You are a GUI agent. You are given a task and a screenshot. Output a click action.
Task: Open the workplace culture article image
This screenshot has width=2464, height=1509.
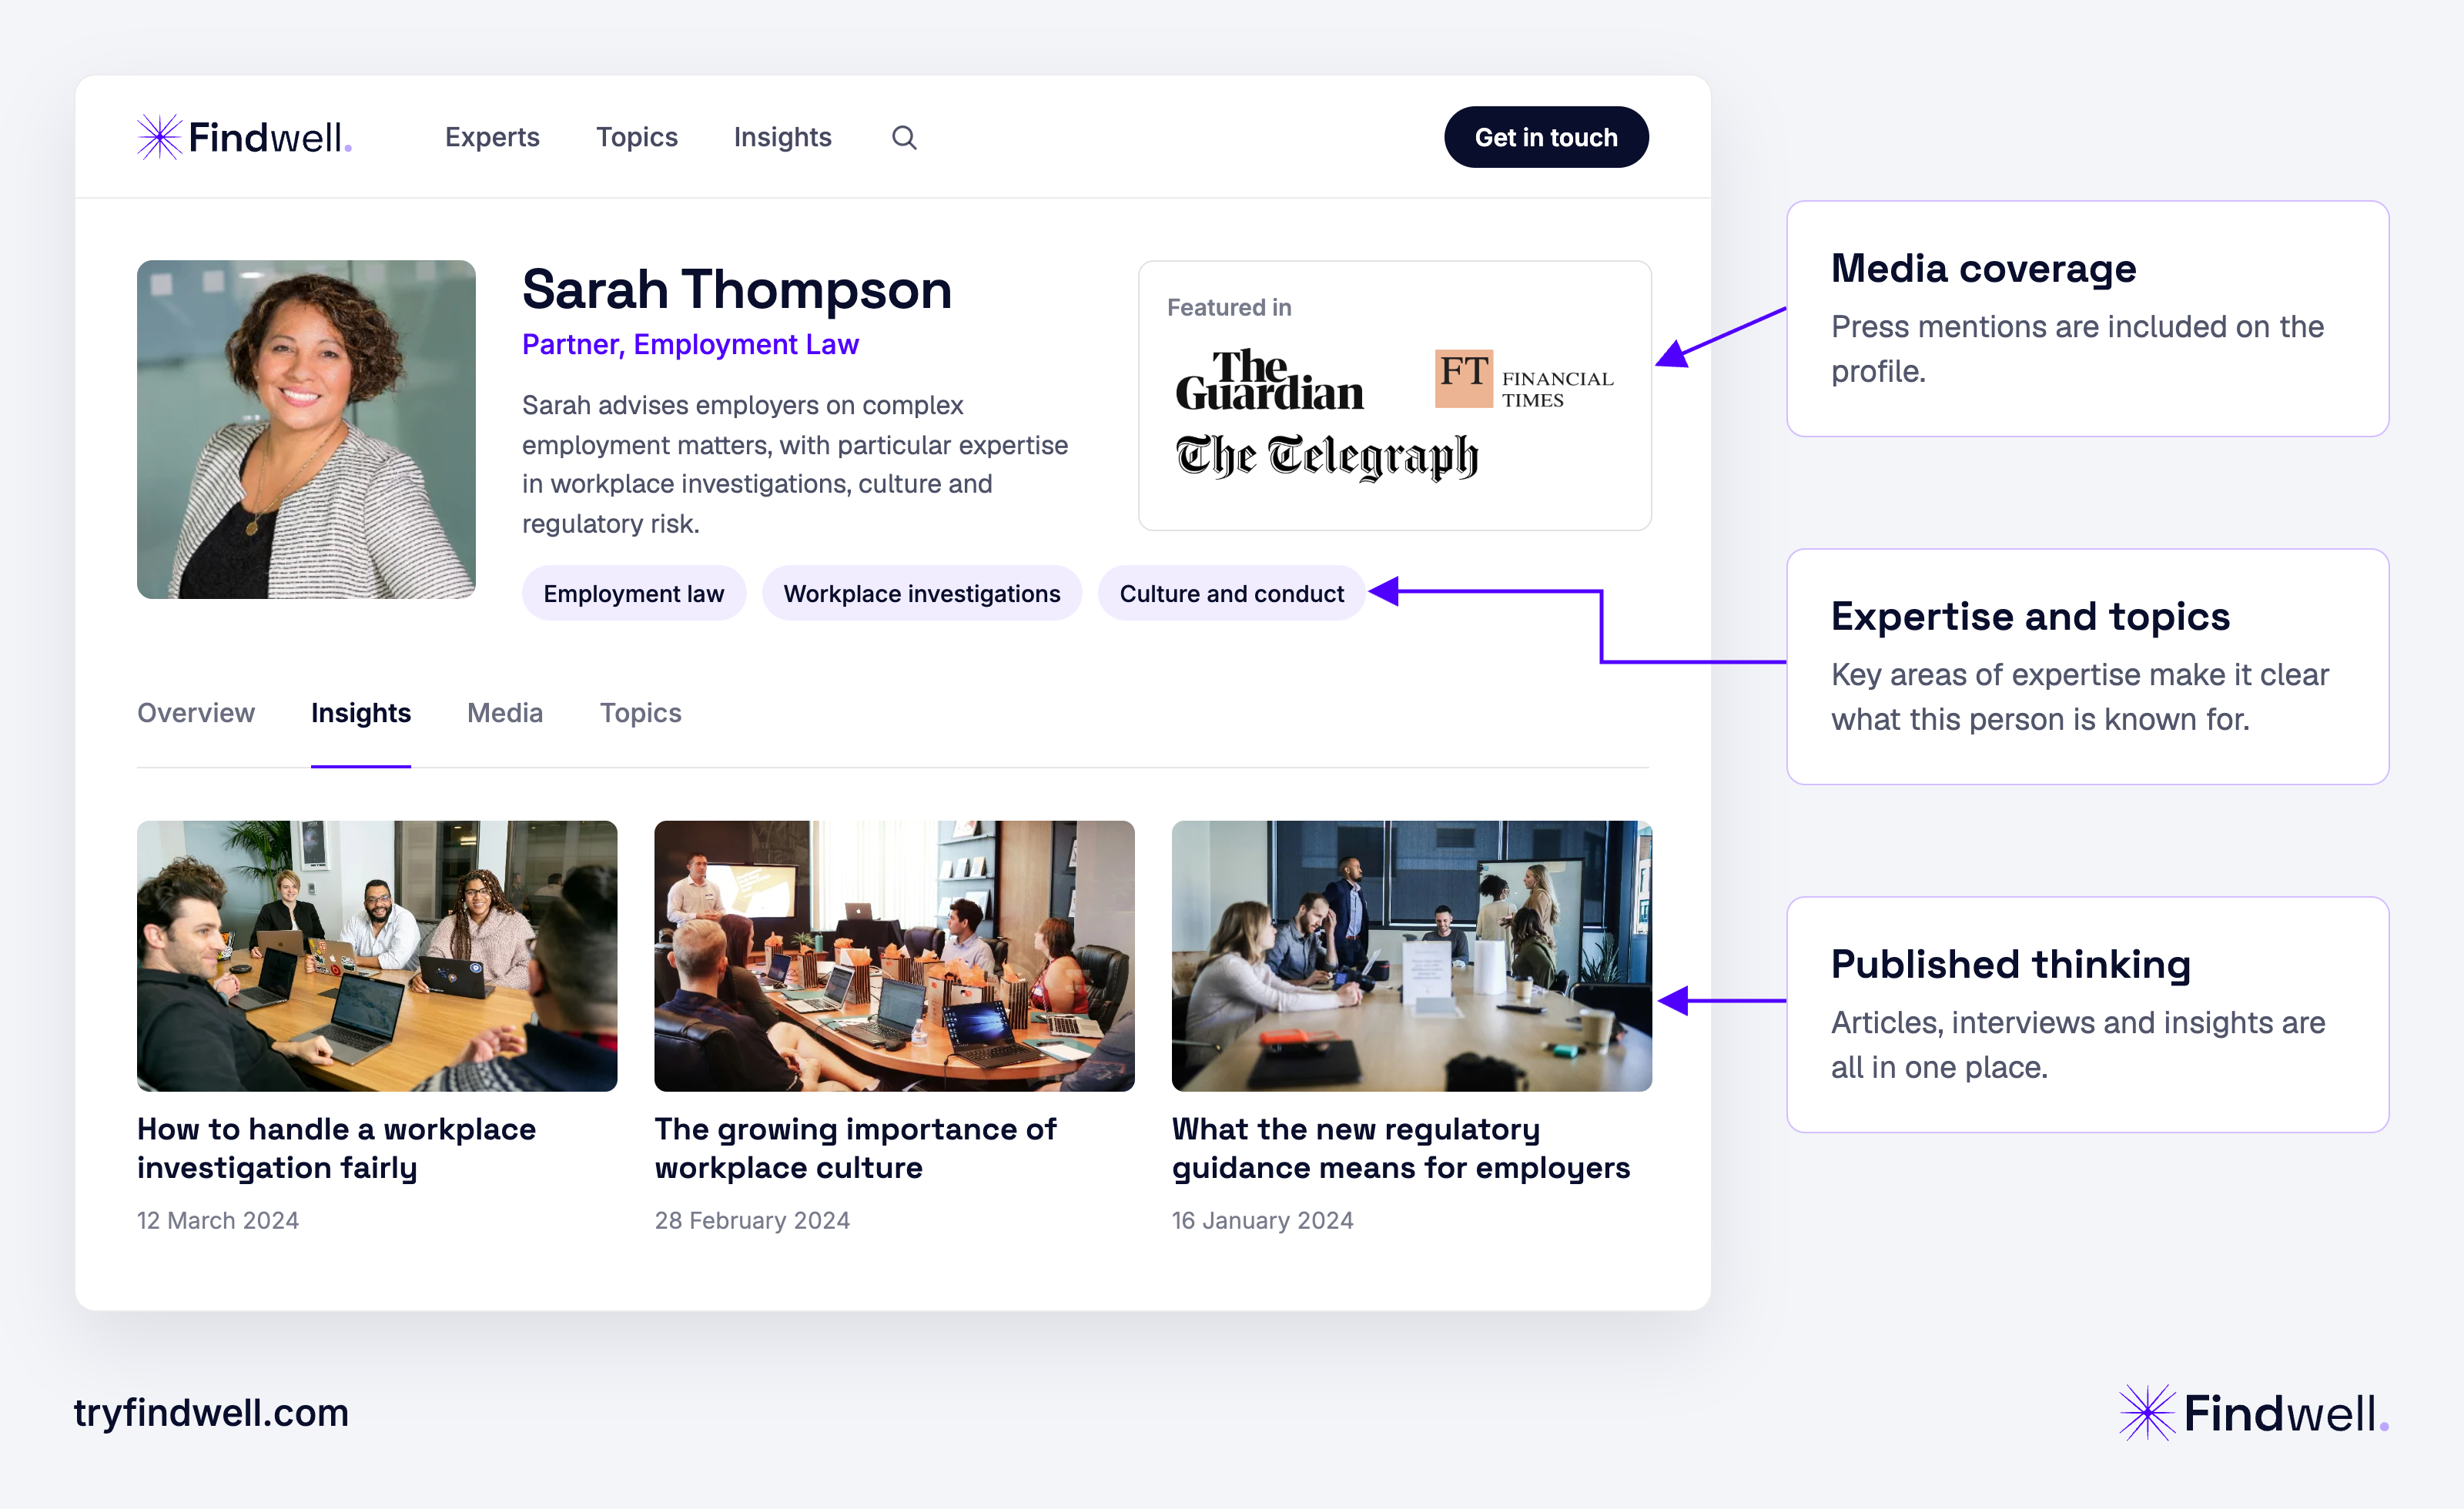coord(894,955)
